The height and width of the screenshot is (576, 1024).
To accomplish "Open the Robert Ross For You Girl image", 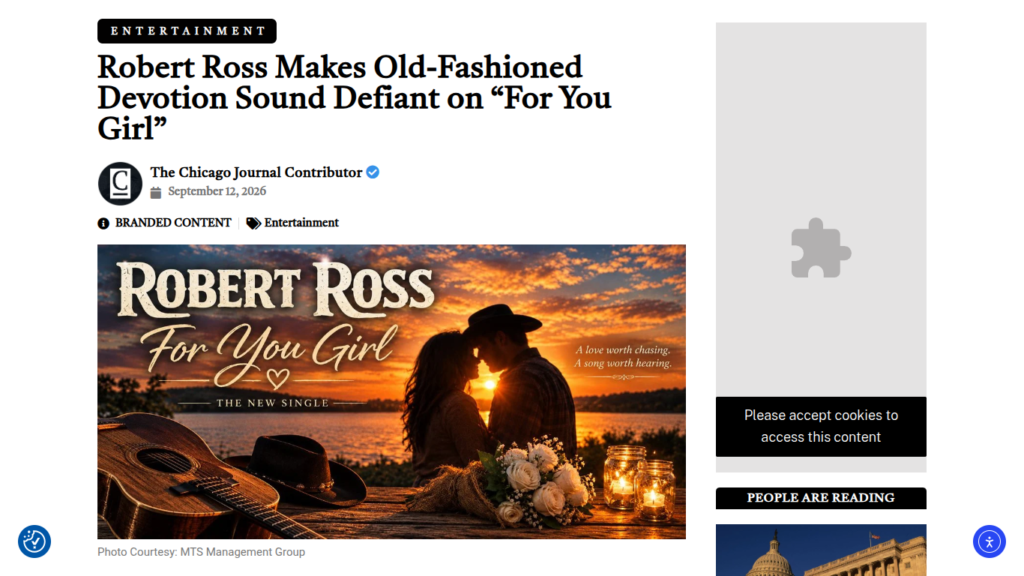I will click(x=391, y=392).
